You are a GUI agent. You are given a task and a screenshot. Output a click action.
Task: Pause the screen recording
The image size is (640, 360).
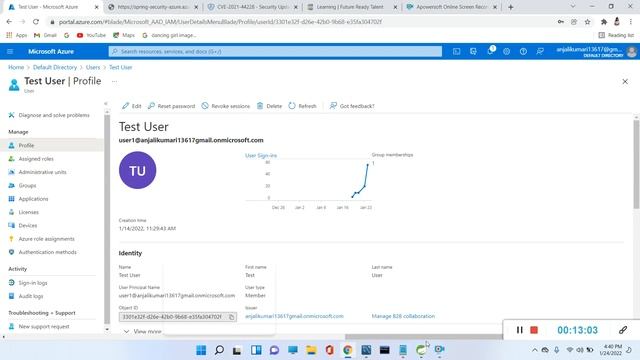[x=519, y=330]
